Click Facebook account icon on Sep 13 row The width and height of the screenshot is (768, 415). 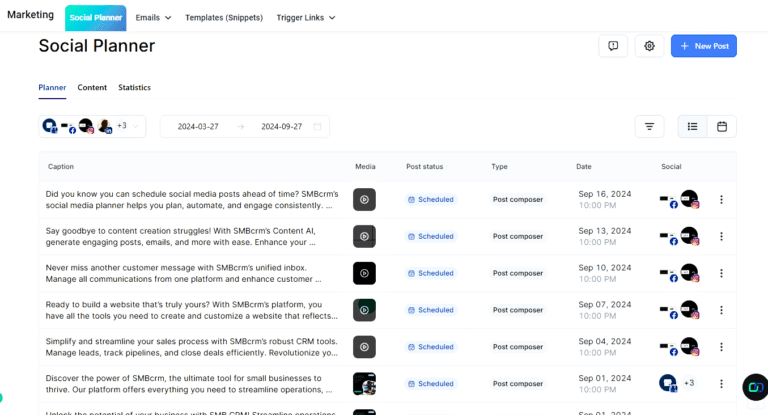tap(669, 237)
